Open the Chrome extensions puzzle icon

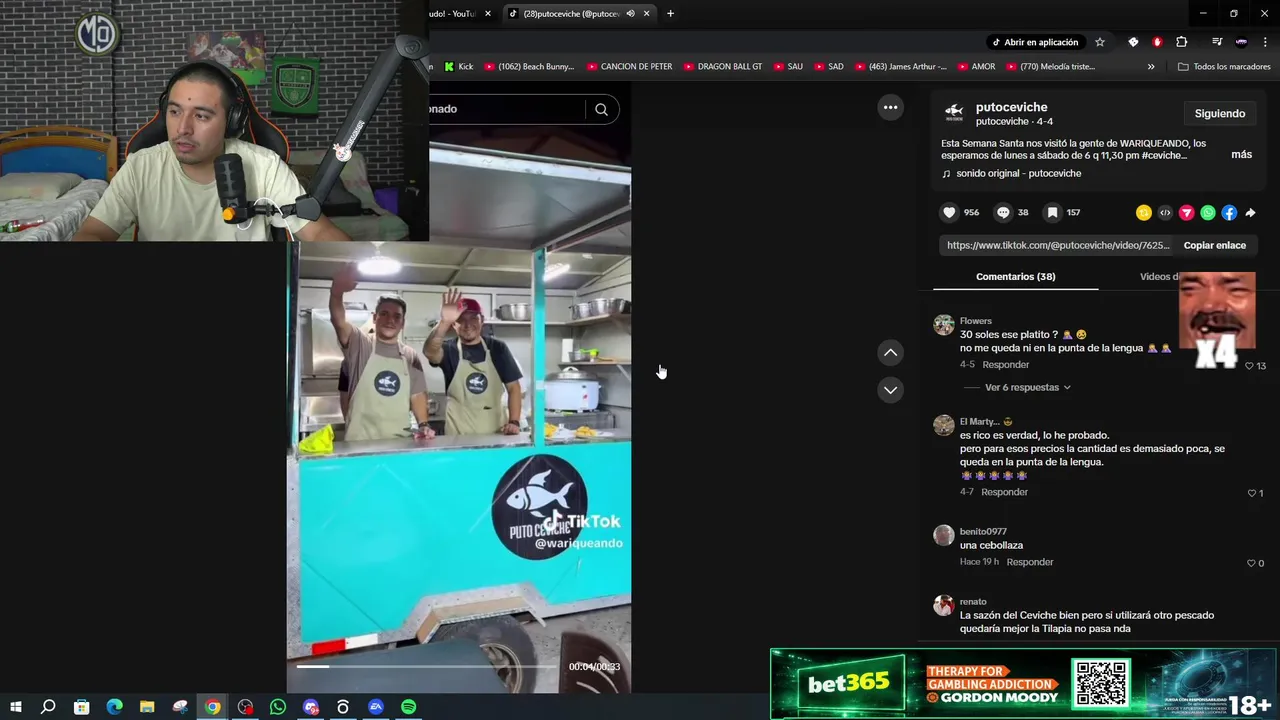tap(1181, 42)
